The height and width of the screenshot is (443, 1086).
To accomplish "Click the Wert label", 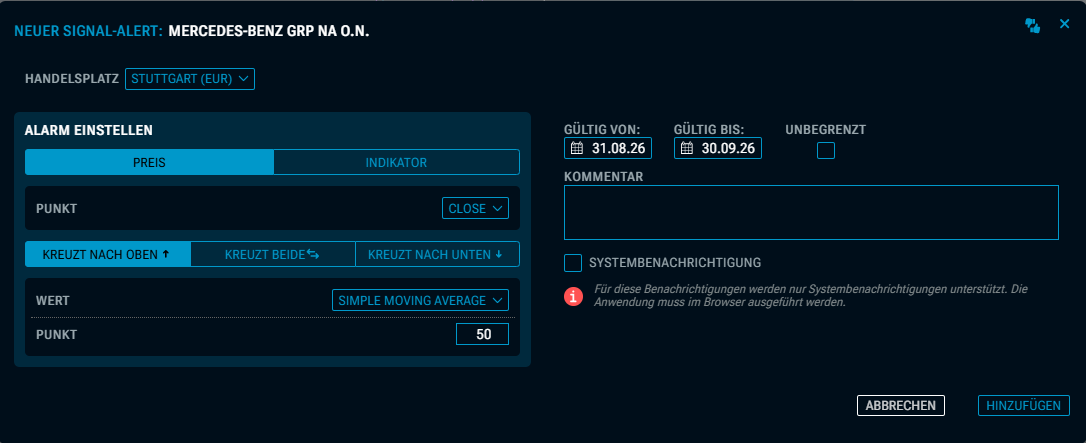I will [53, 300].
